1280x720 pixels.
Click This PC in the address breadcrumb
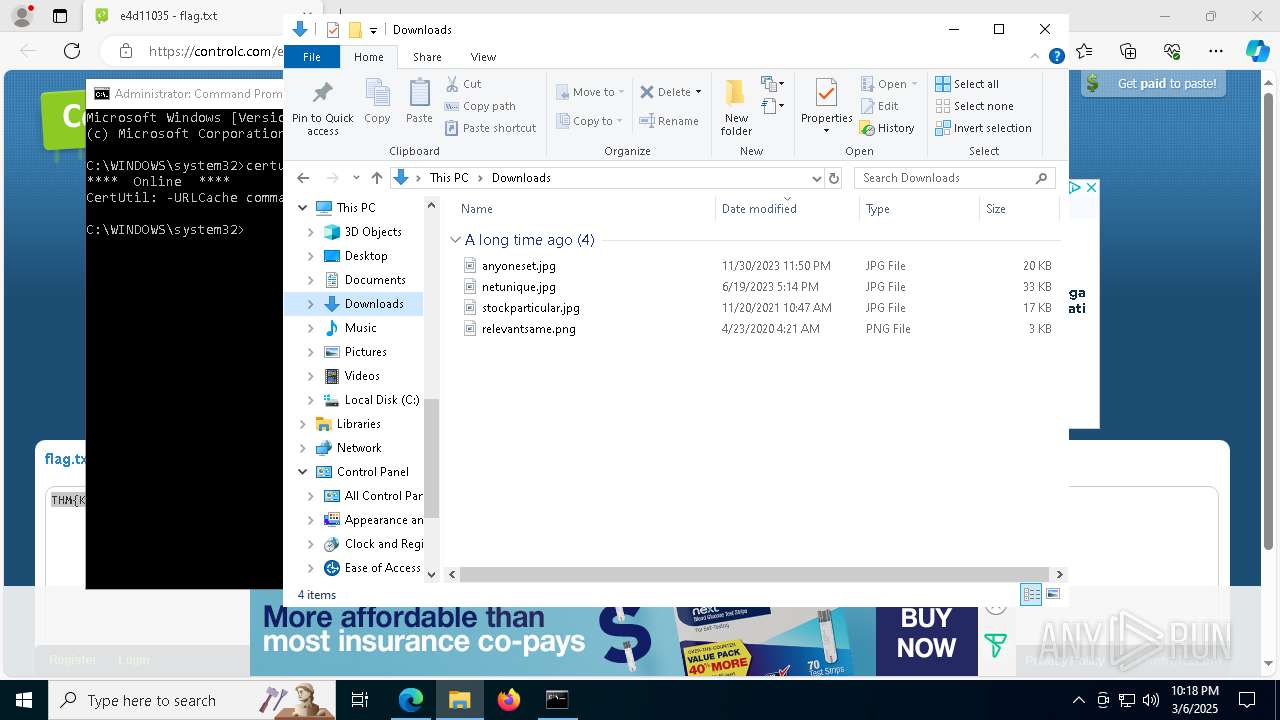(x=449, y=178)
